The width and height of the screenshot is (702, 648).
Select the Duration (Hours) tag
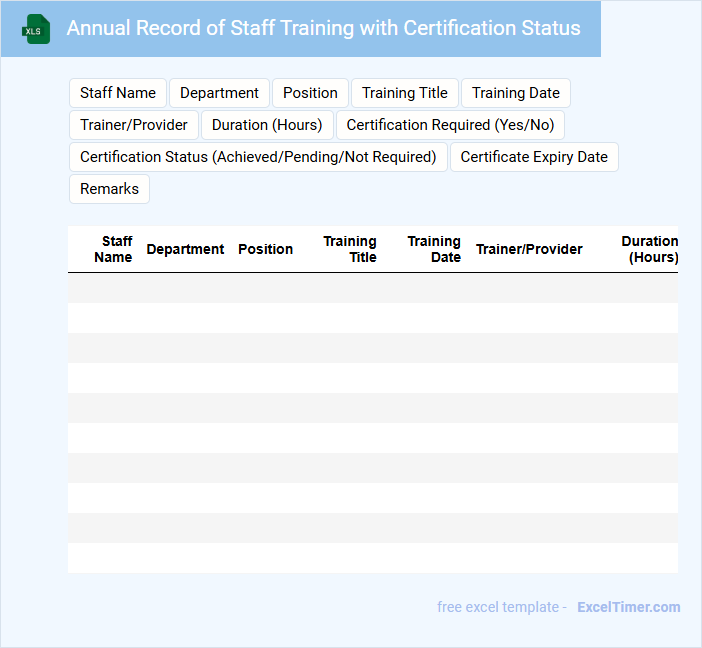pyautogui.click(x=267, y=125)
